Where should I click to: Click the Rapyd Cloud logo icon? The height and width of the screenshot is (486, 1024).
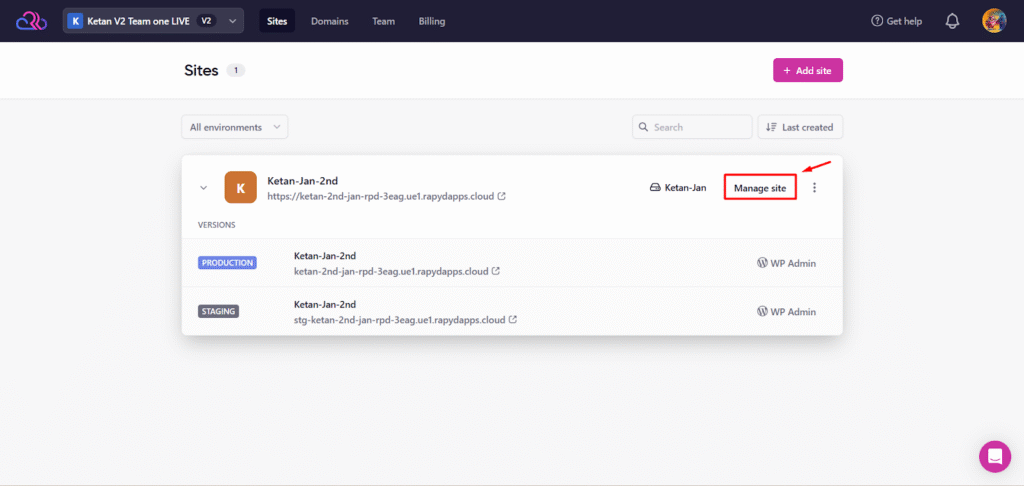click(31, 21)
